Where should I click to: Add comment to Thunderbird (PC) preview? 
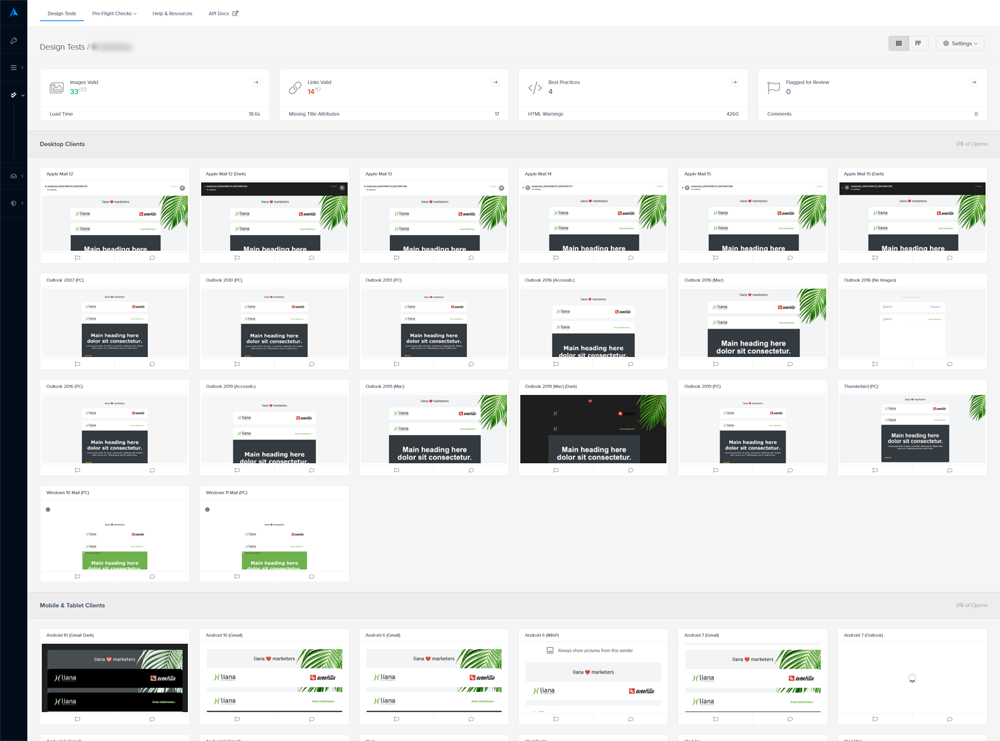click(949, 470)
